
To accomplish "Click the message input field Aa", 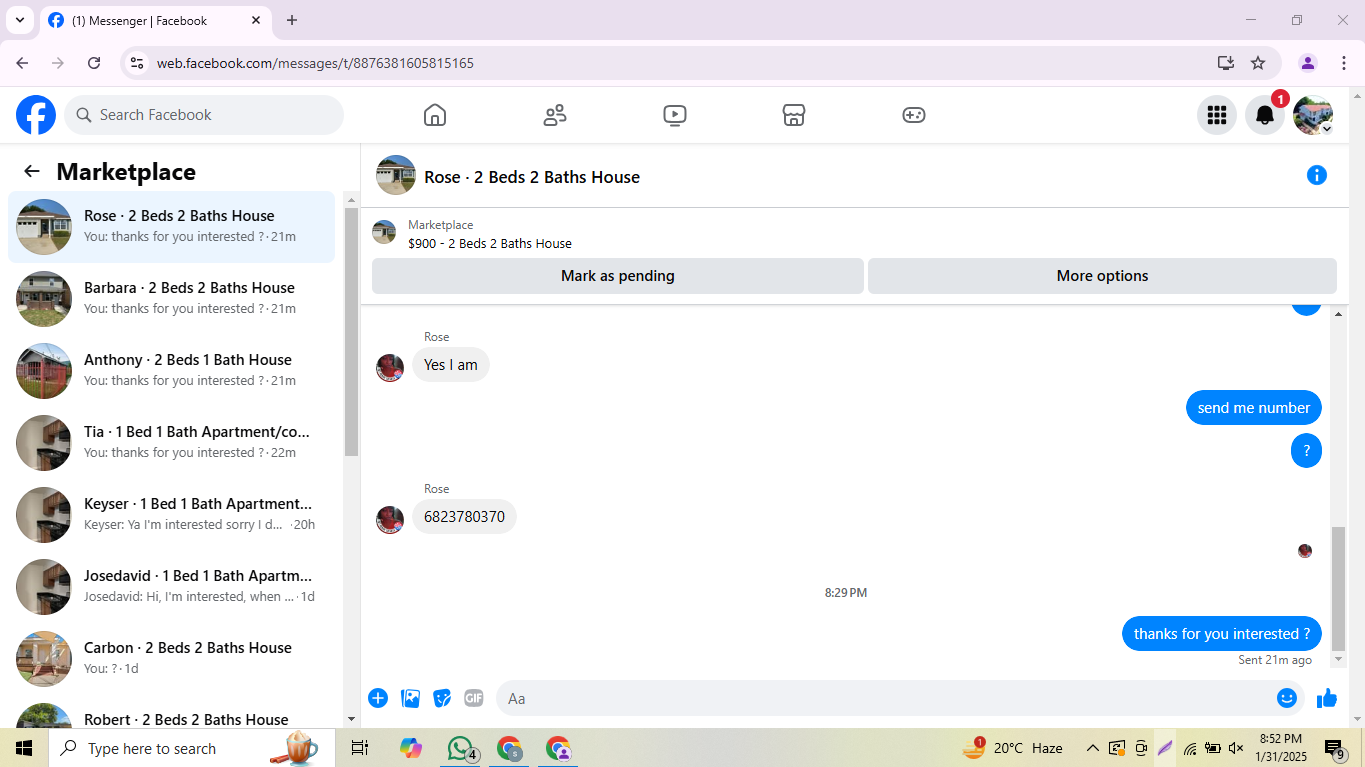I will 885,698.
